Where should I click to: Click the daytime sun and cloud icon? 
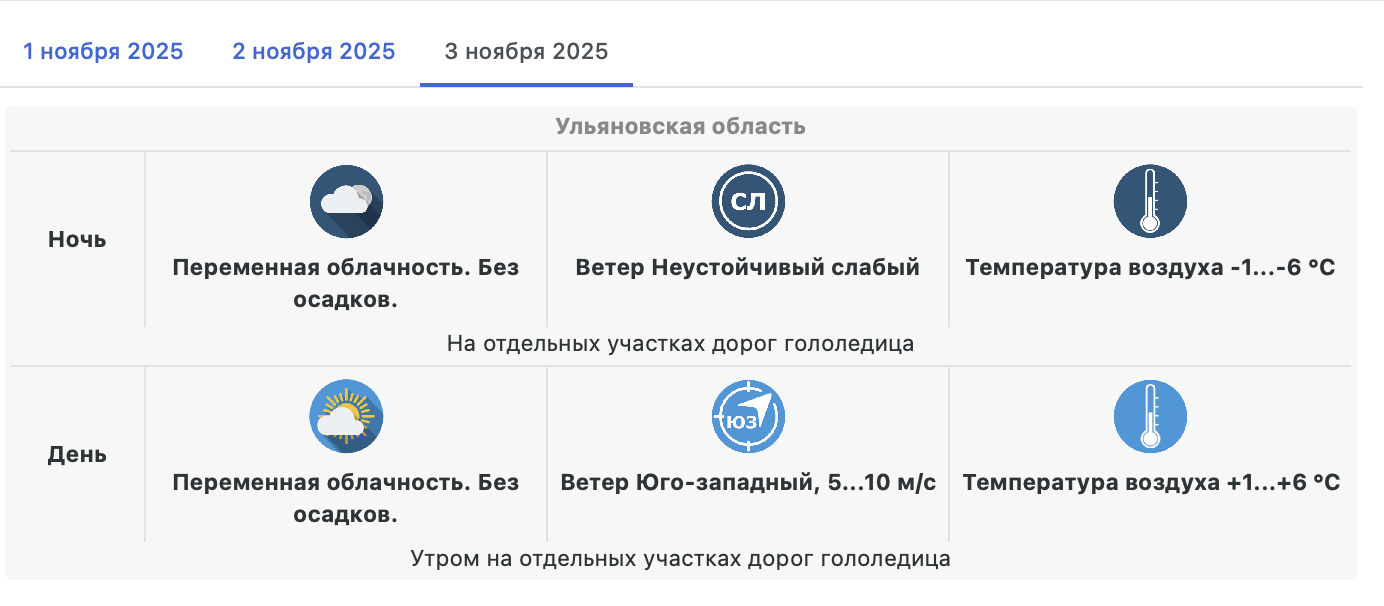pos(346,417)
